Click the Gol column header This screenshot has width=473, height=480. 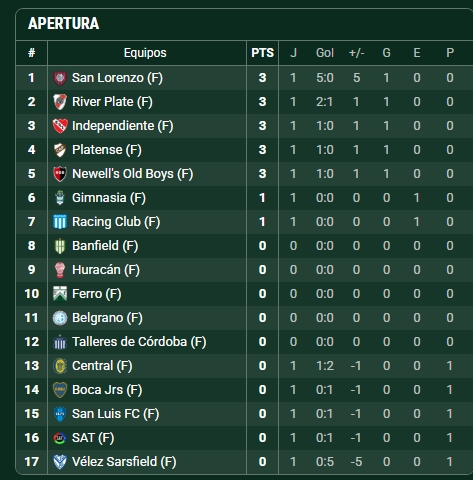tap(325, 53)
